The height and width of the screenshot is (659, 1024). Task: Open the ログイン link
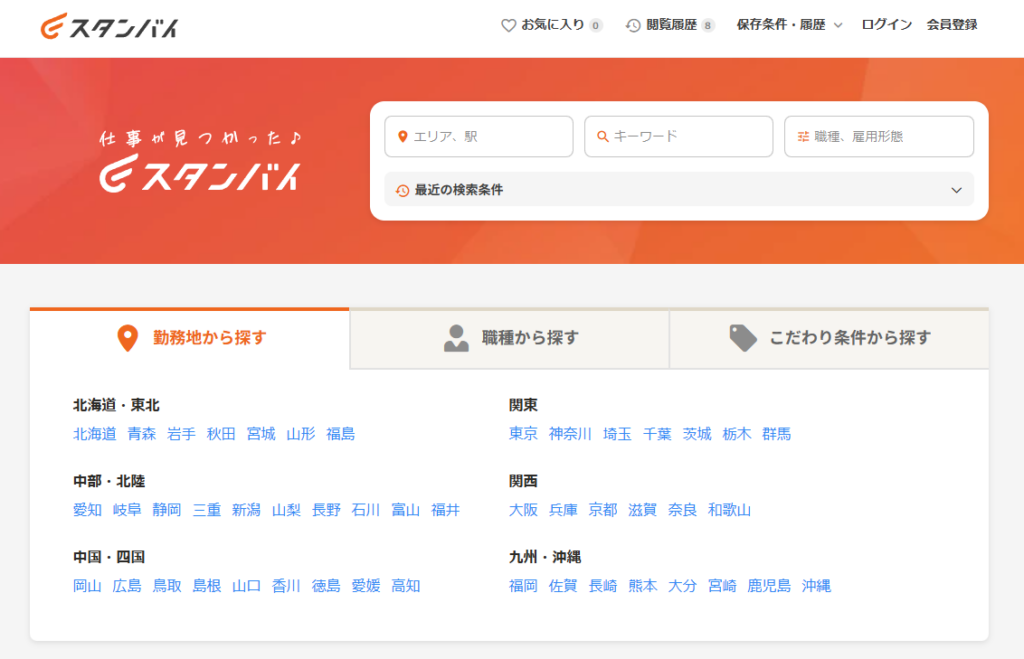coord(886,25)
